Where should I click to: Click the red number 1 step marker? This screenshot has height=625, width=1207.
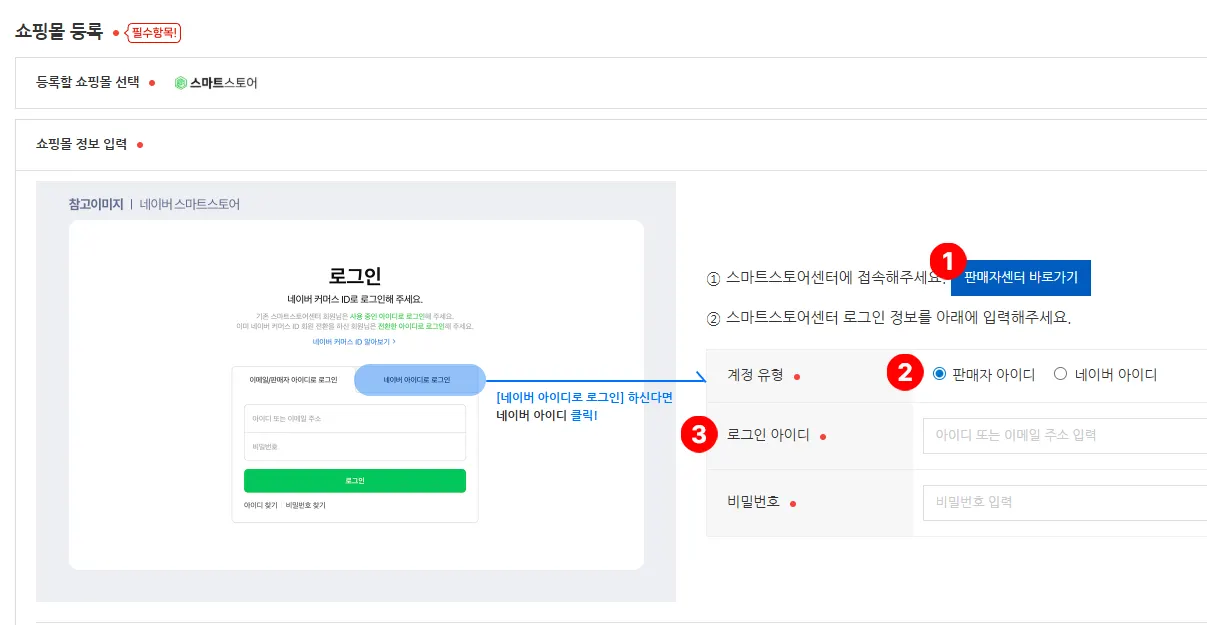click(947, 259)
